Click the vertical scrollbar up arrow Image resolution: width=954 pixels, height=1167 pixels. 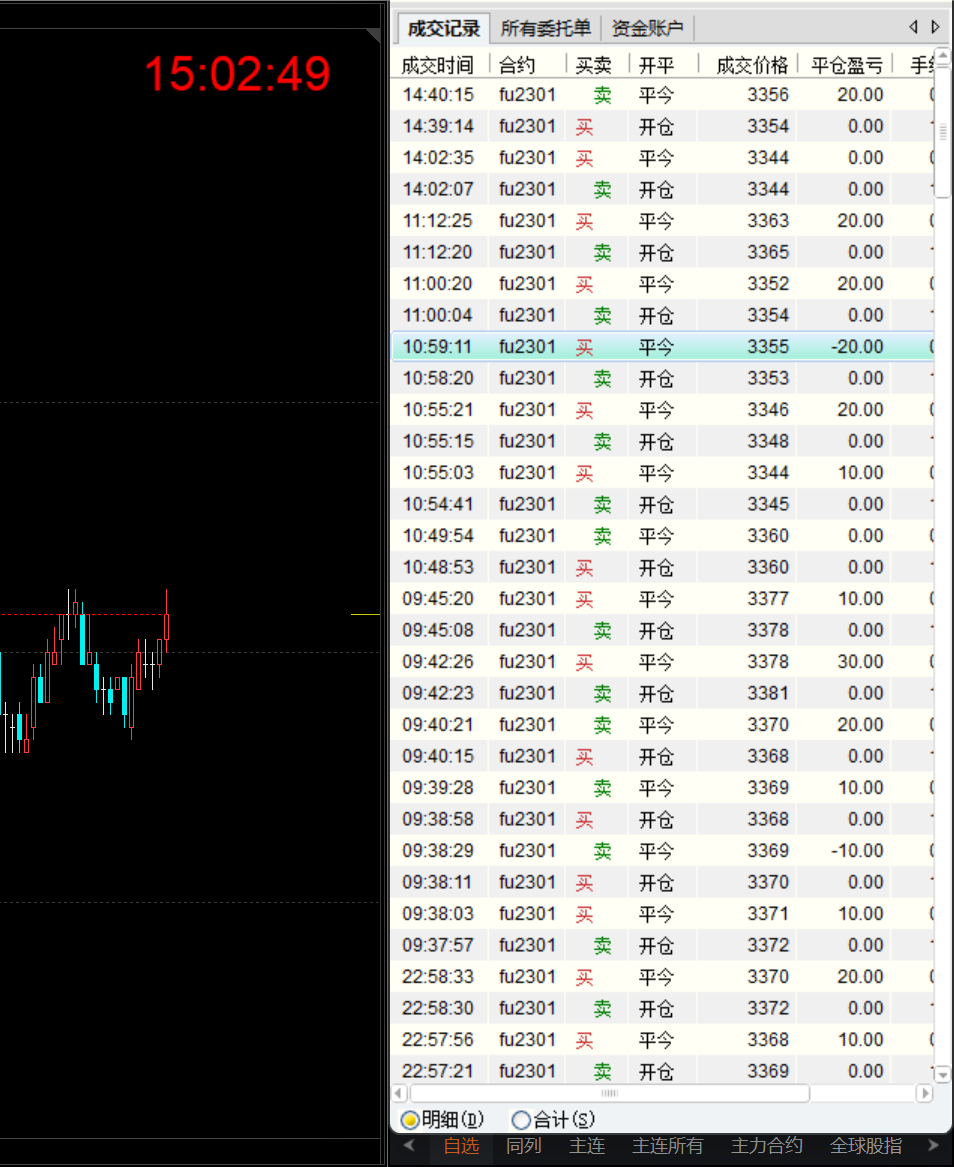tap(941, 56)
